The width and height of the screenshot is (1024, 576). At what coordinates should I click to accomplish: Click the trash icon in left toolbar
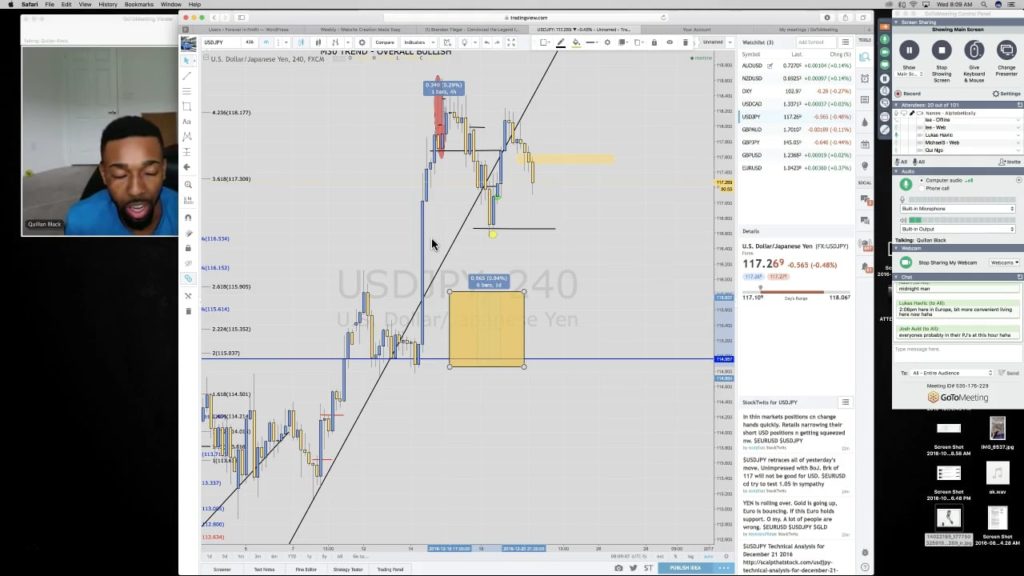pyautogui.click(x=188, y=312)
